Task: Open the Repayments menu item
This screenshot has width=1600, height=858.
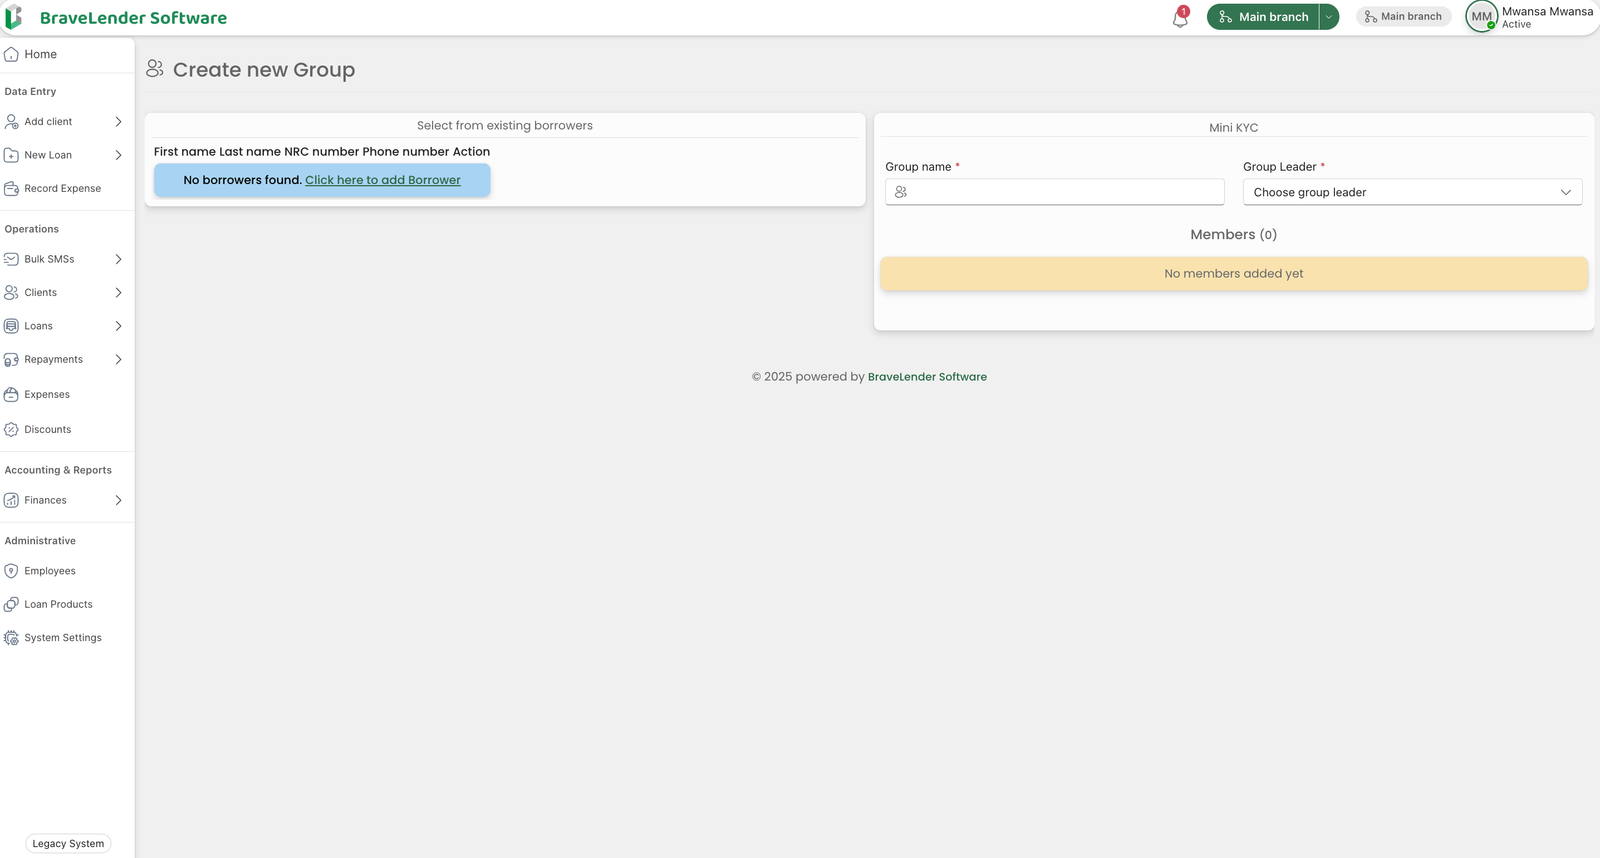Action: coord(54,360)
